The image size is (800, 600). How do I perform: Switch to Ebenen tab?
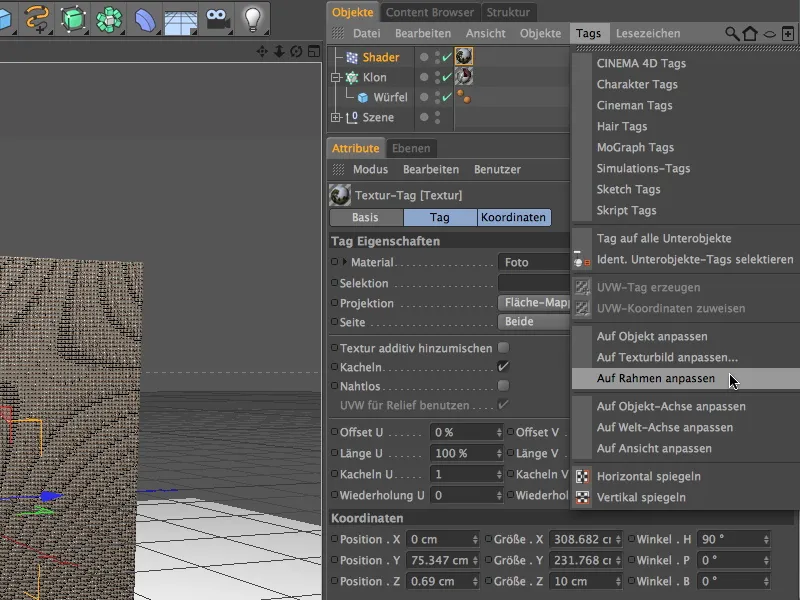coord(411,148)
